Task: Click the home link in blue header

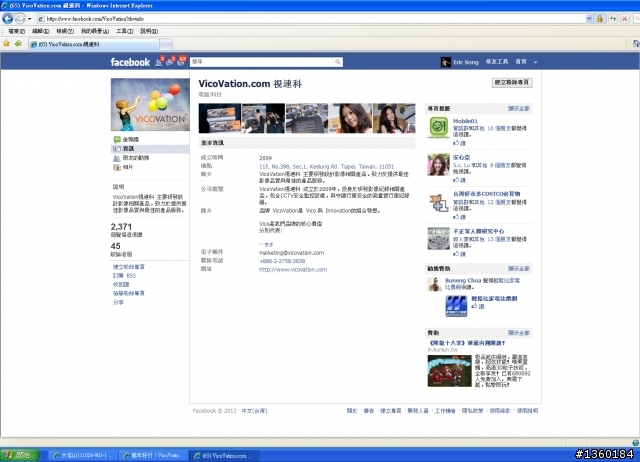Action: (521, 62)
